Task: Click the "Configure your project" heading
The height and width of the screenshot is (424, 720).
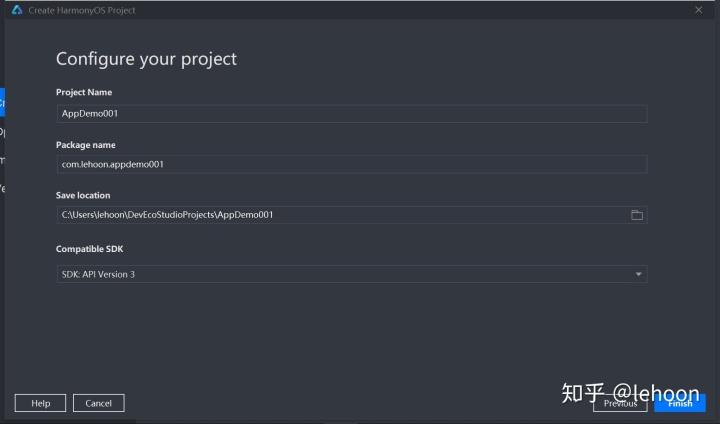Action: [146, 59]
